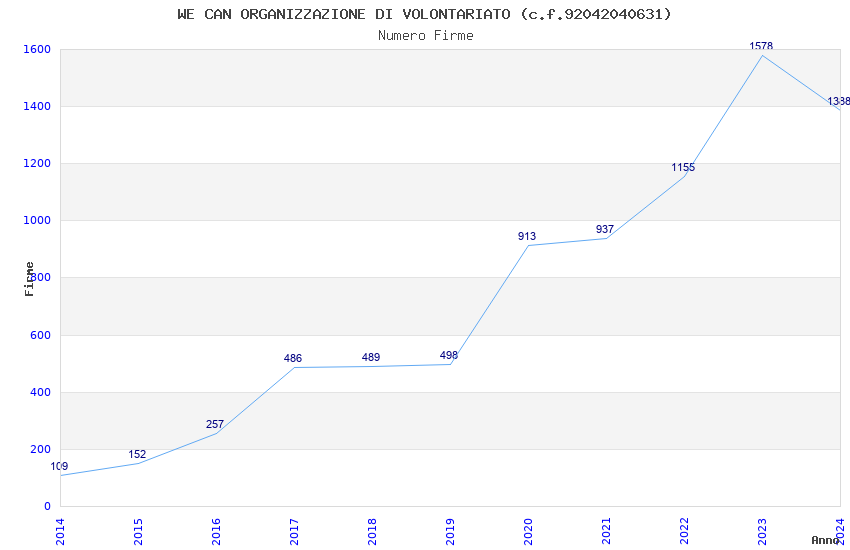
Task: Click x-axis year label 2014
Action: point(60,532)
